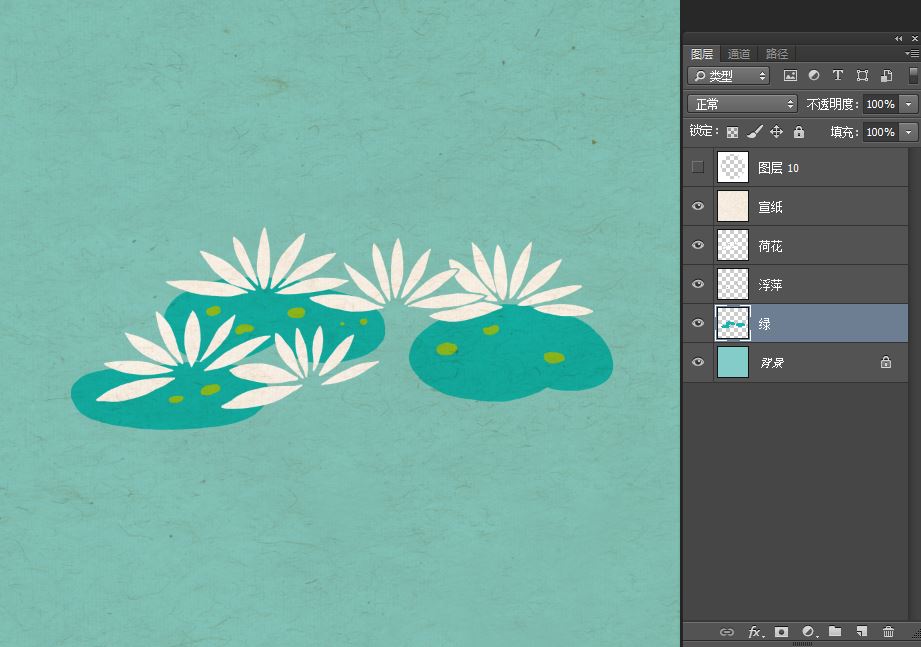The image size is (921, 647).
Task: Click fill value field 100%
Action: point(881,132)
